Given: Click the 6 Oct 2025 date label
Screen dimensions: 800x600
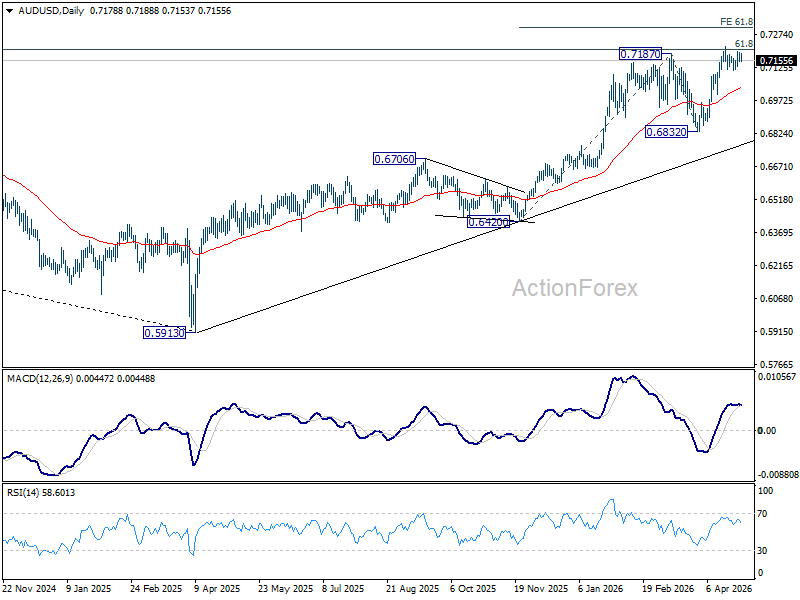Looking at the screenshot, I should click(x=473, y=589).
